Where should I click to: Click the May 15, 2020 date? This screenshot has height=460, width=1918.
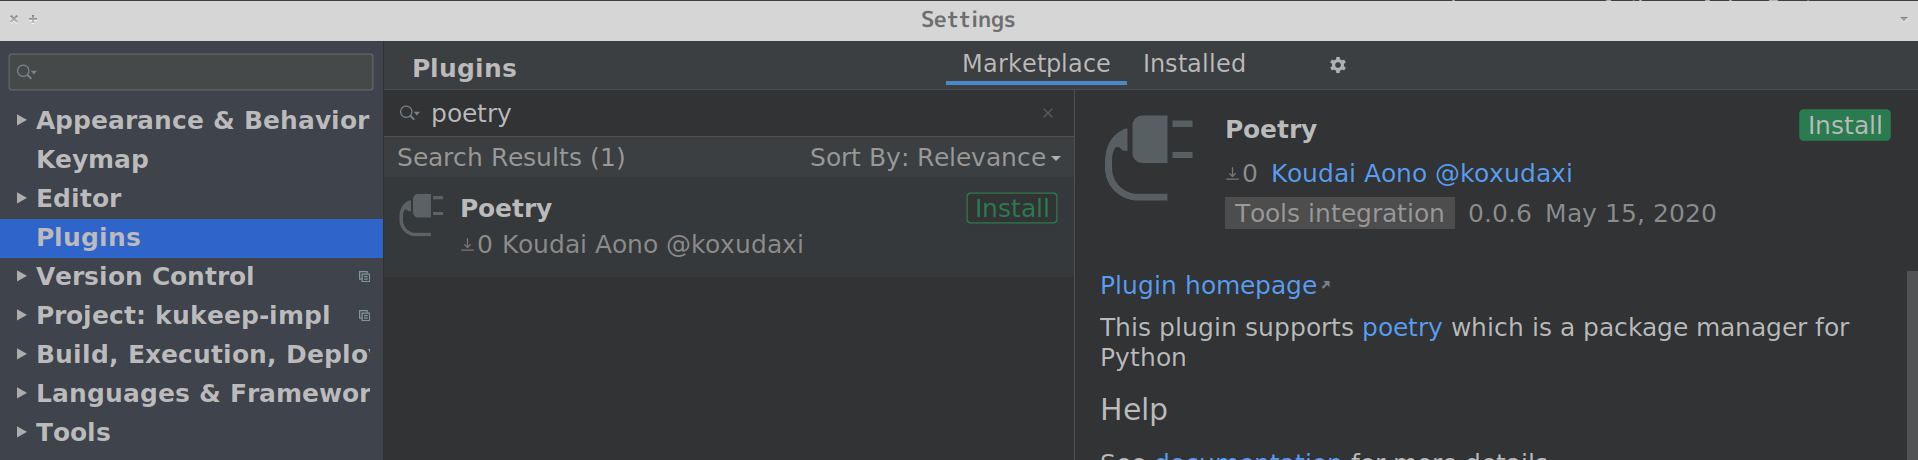click(1630, 214)
